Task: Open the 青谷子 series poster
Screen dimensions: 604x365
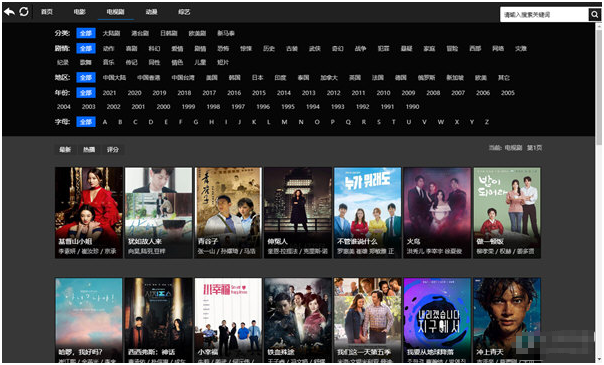Action: pos(228,213)
